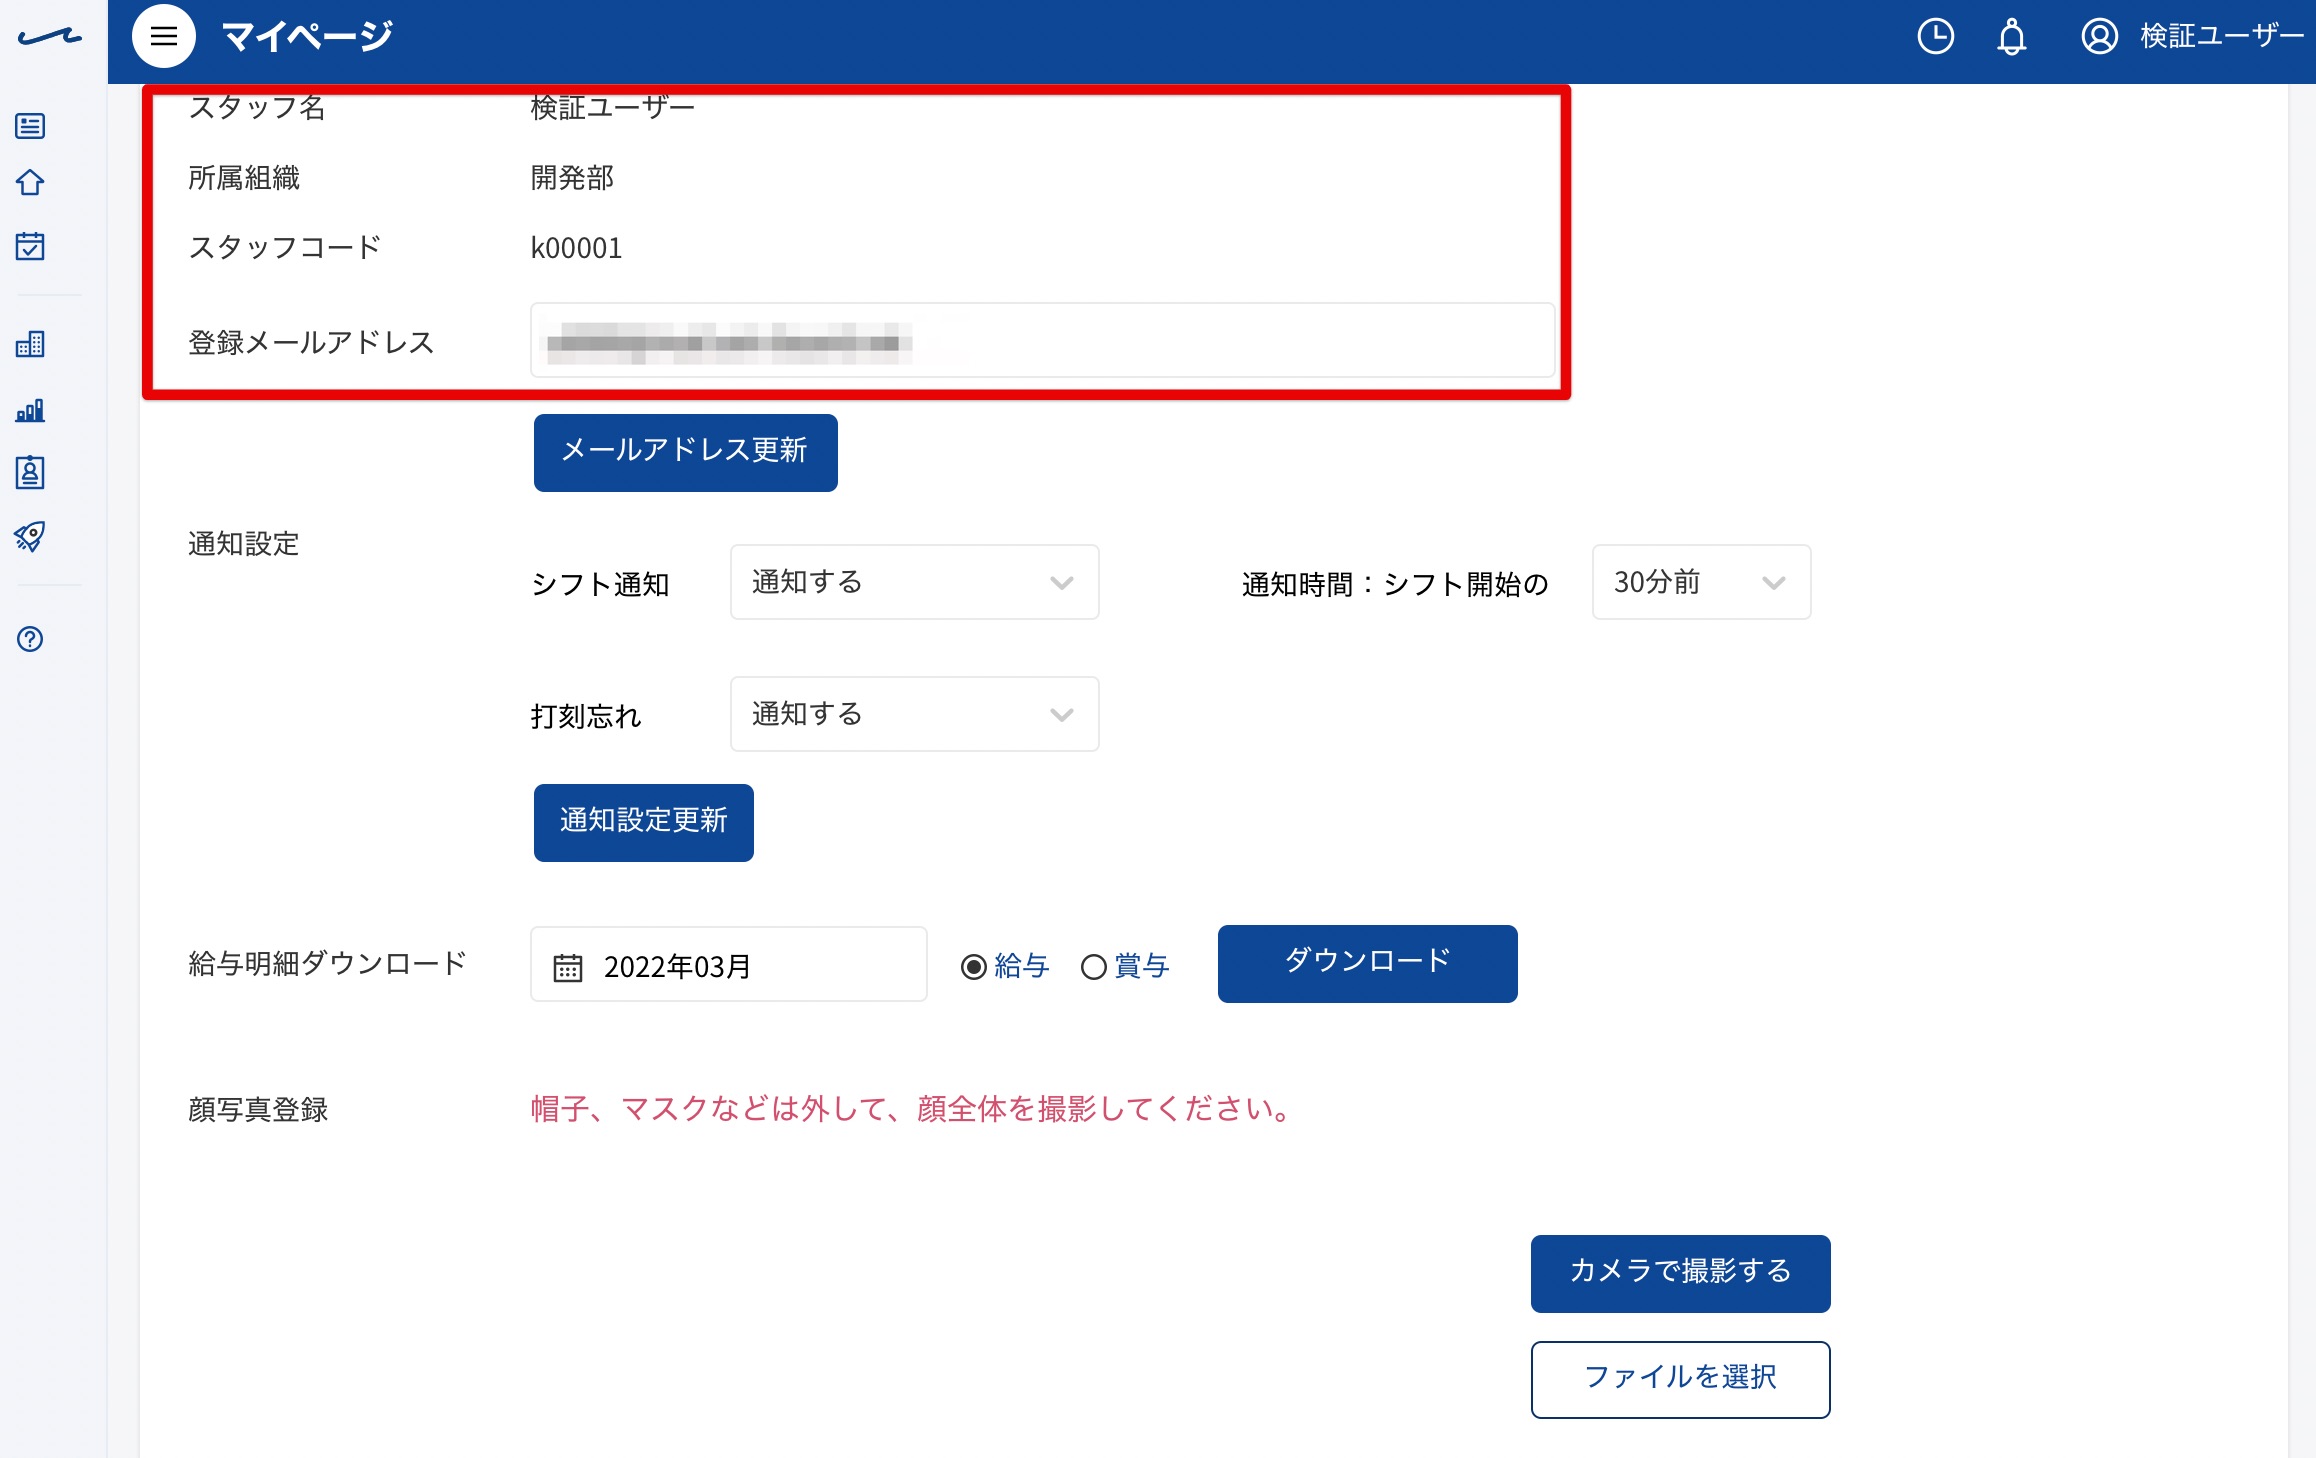Open the hamburger menu button
The image size is (2316, 1458).
pyautogui.click(x=164, y=37)
